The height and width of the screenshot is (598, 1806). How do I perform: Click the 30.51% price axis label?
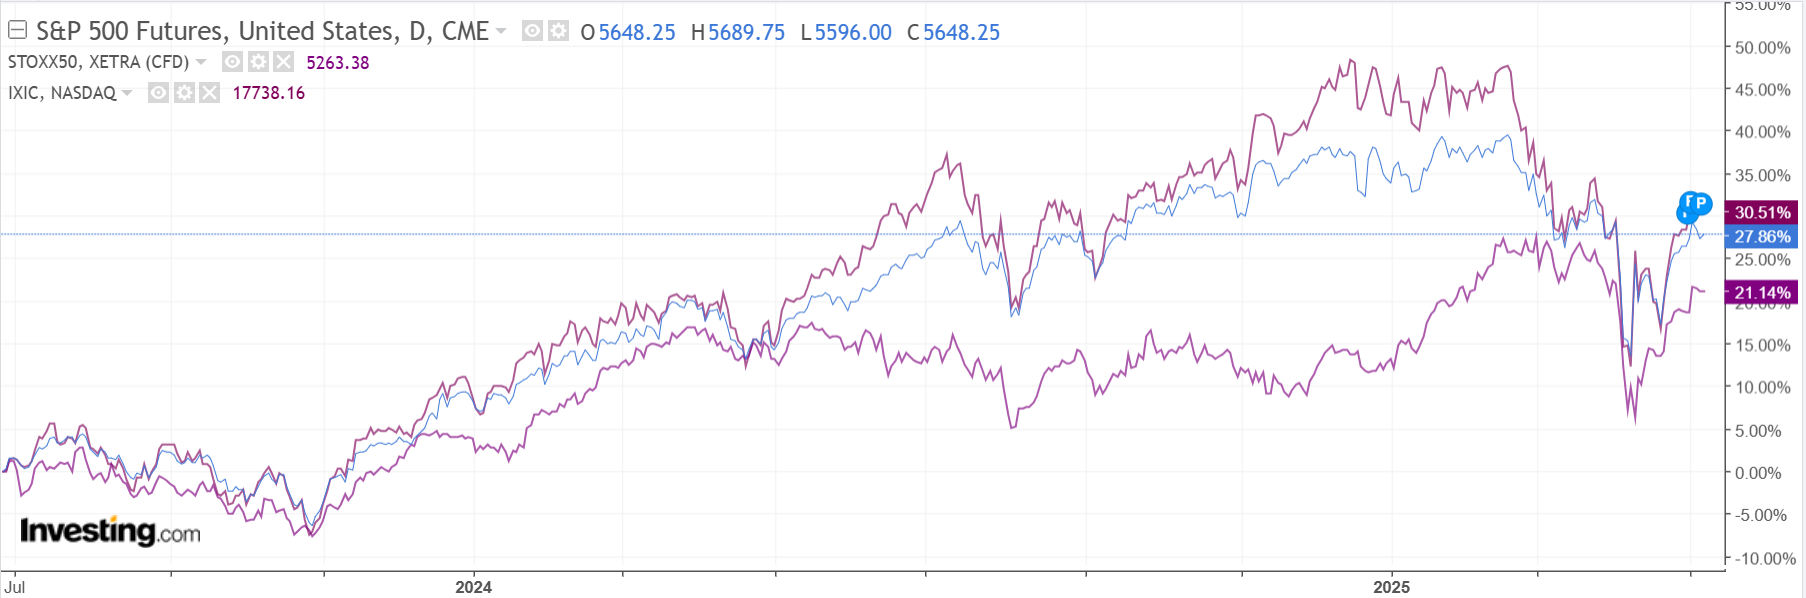point(1761,212)
